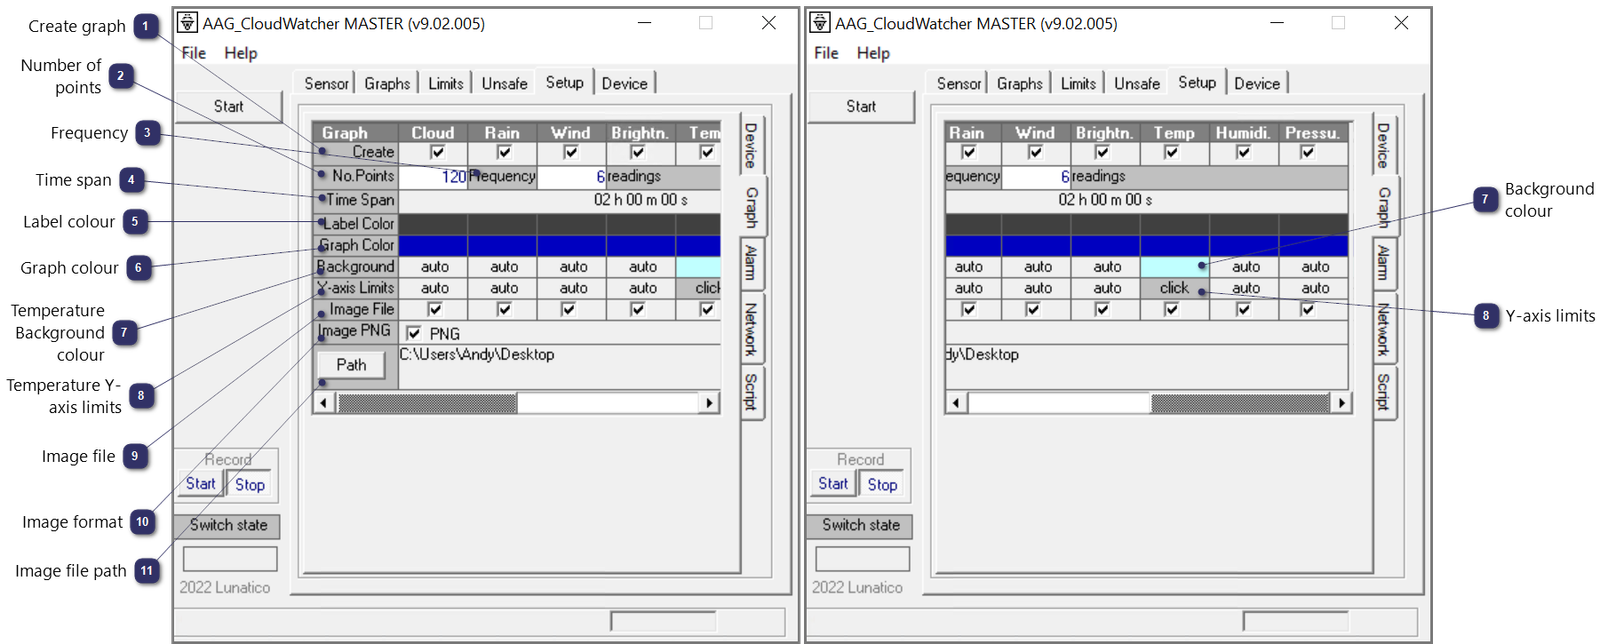Viewport: 1600px width, 644px height.
Task: Click the 'click' Y-axis cell under Temp, right window
Action: point(1175,288)
